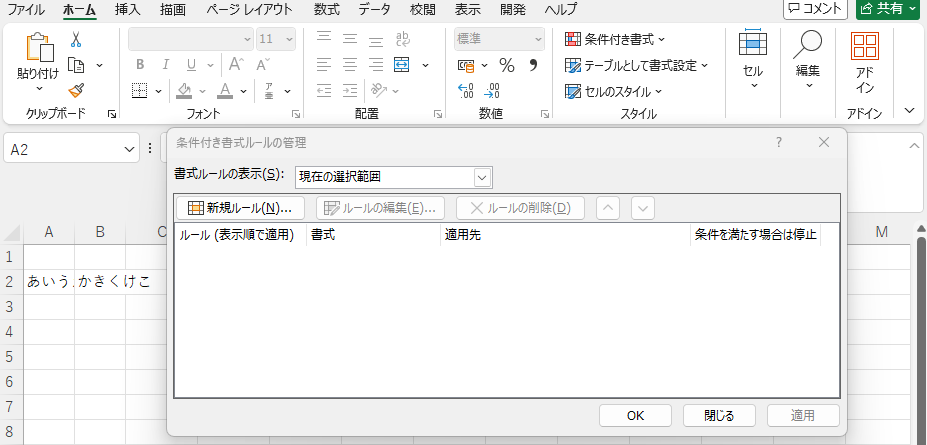The width and height of the screenshot is (927, 445).
Task: Apply the Font Color A icon
Action: pyautogui.click(x=225, y=90)
